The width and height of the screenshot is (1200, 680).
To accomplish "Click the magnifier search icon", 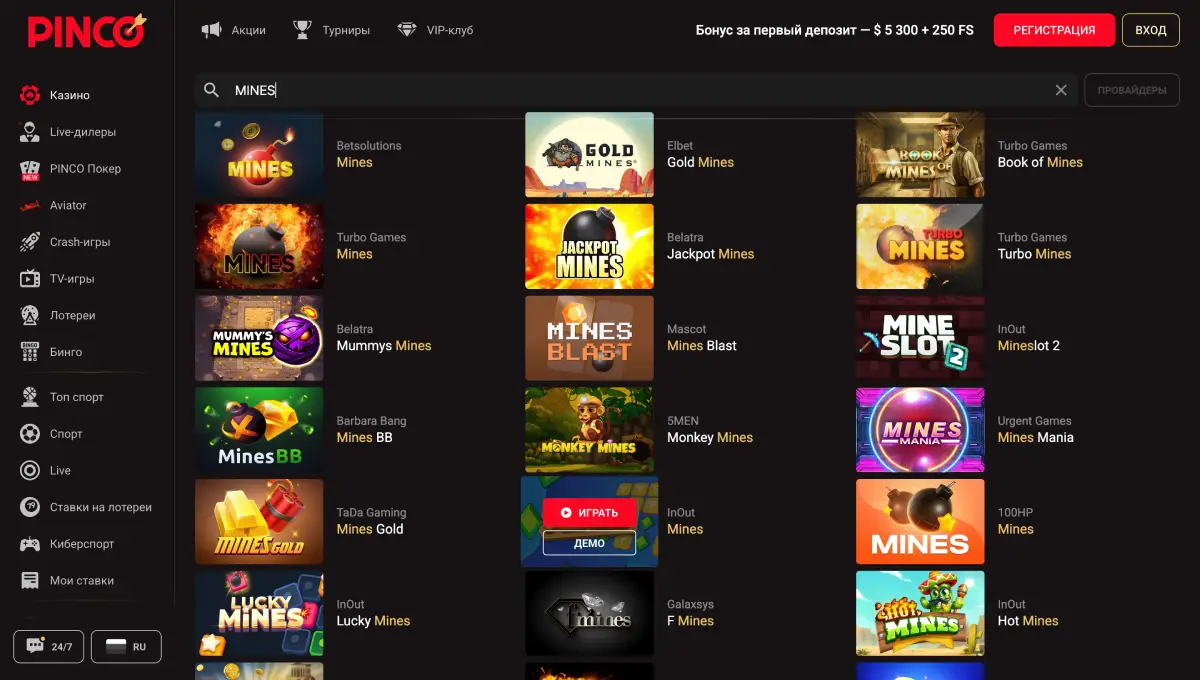I will [211, 90].
